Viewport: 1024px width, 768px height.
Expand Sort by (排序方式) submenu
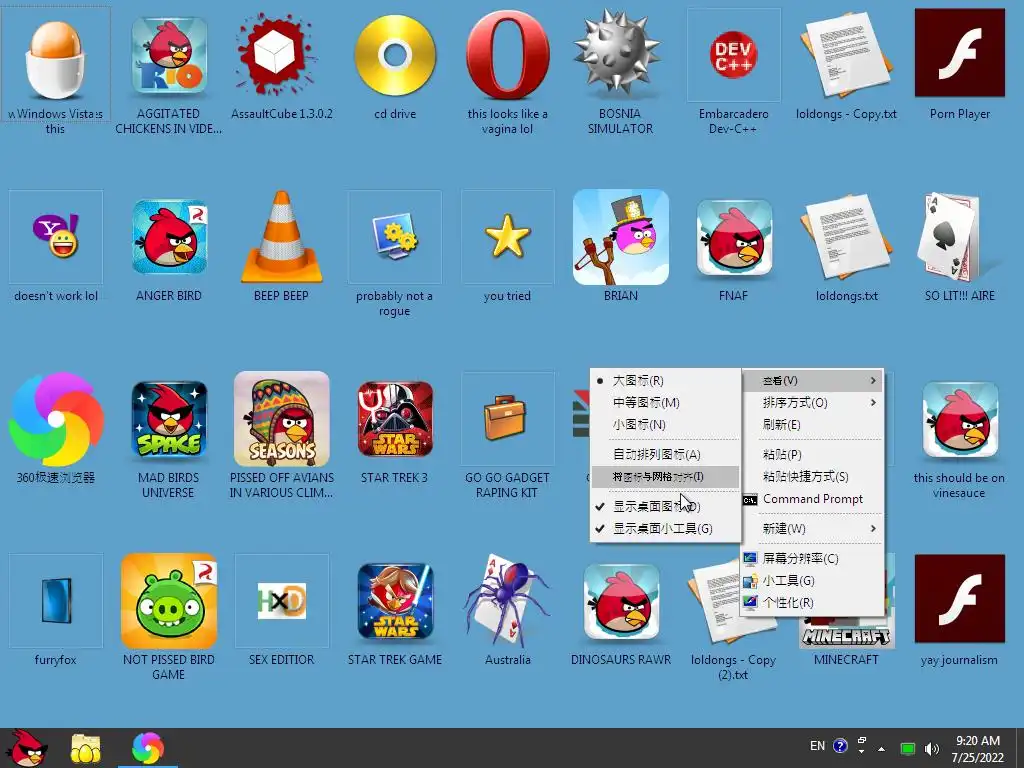[812, 403]
